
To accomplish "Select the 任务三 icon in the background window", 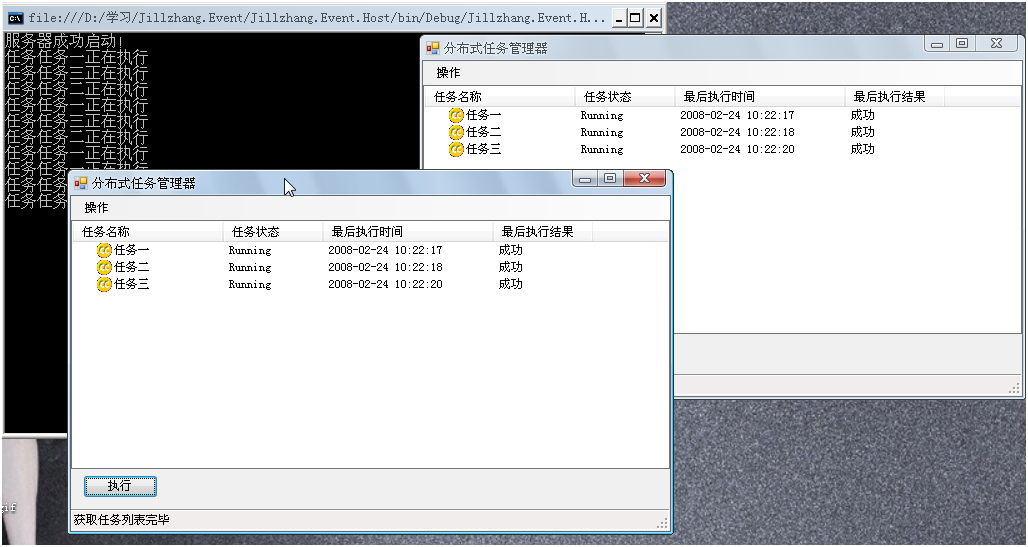I will click(456, 150).
